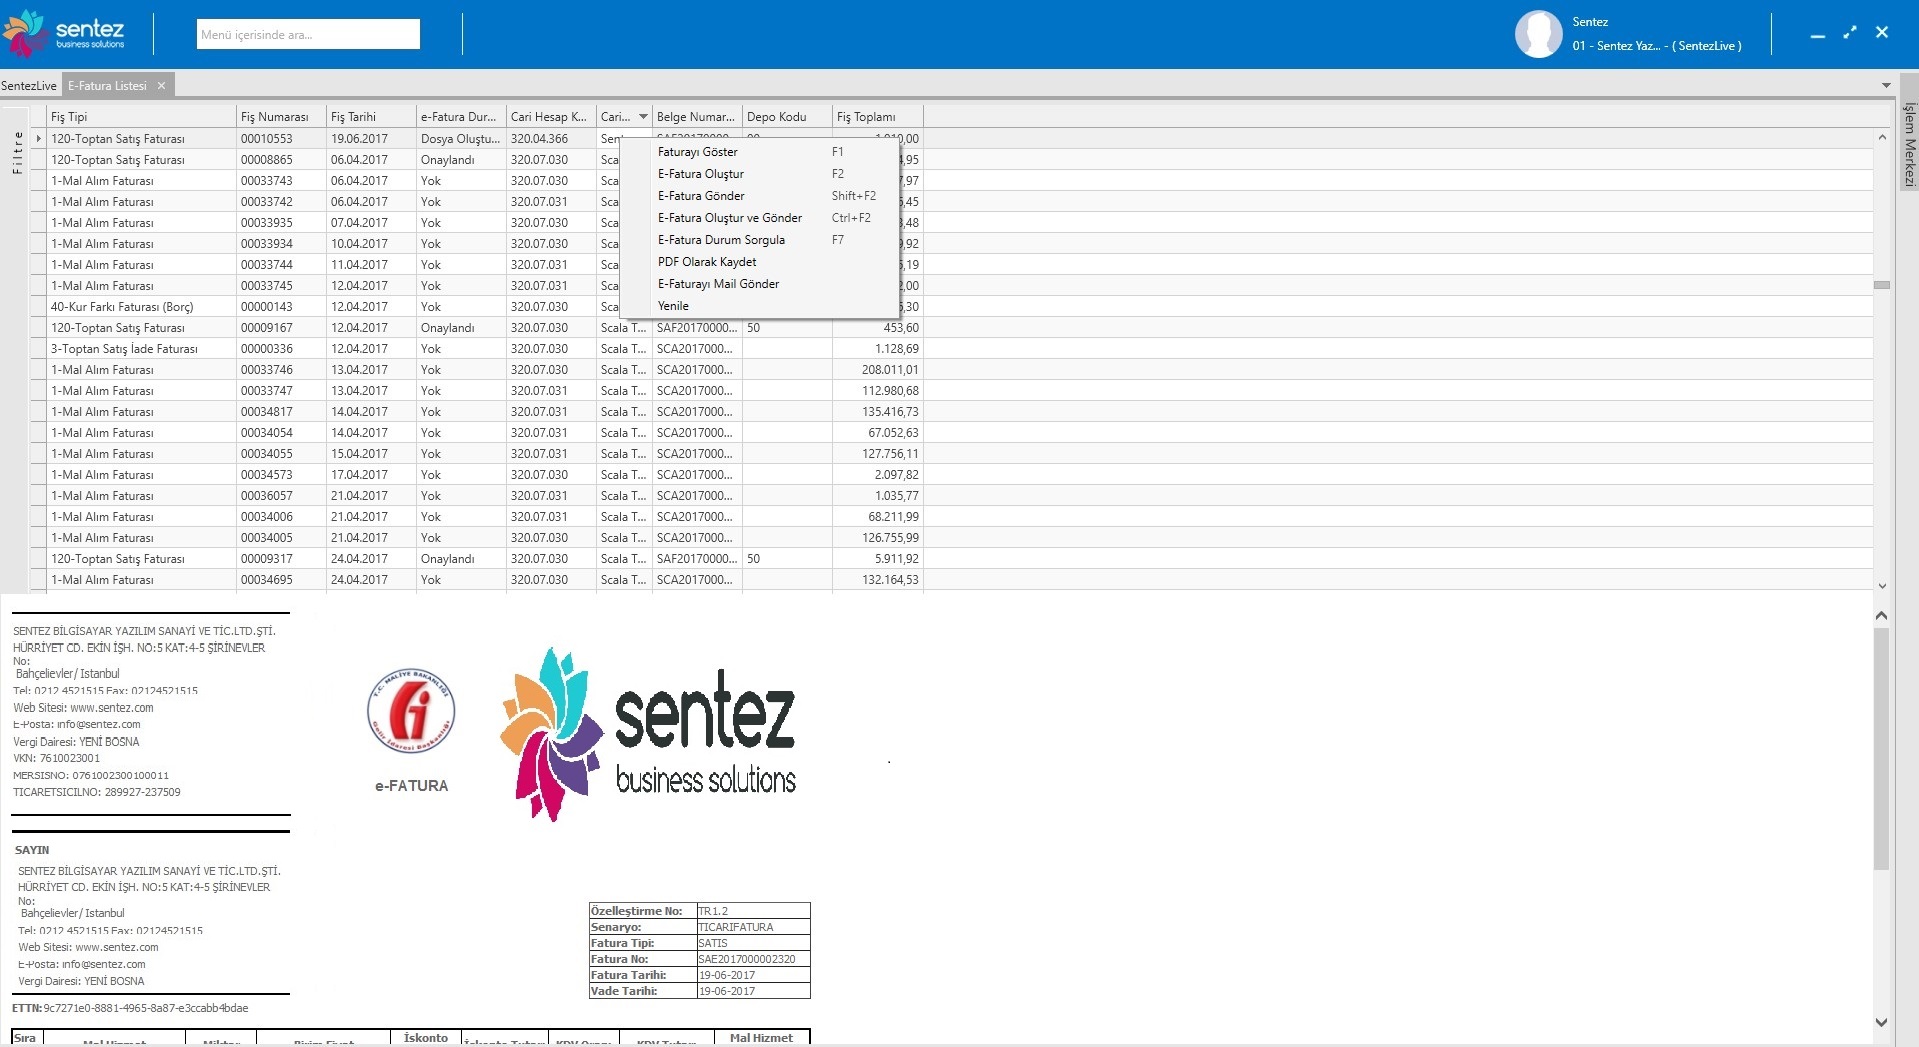
Task: Sort by e-Fatura Durumu column header
Action: point(461,117)
